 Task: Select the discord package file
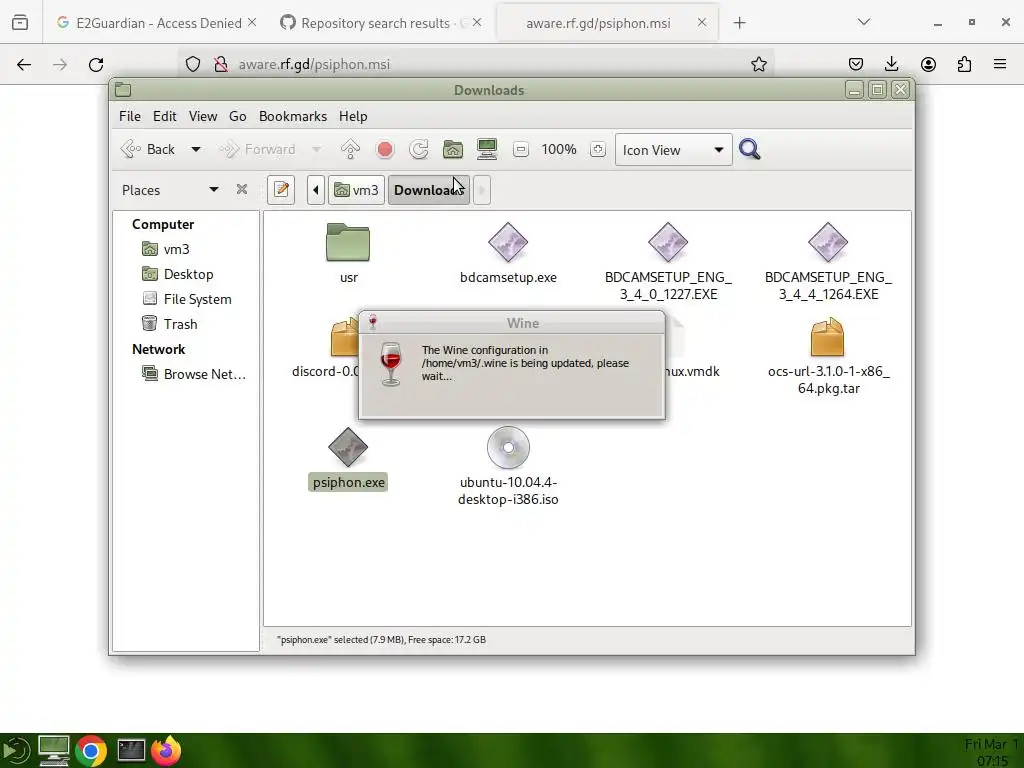325,348
